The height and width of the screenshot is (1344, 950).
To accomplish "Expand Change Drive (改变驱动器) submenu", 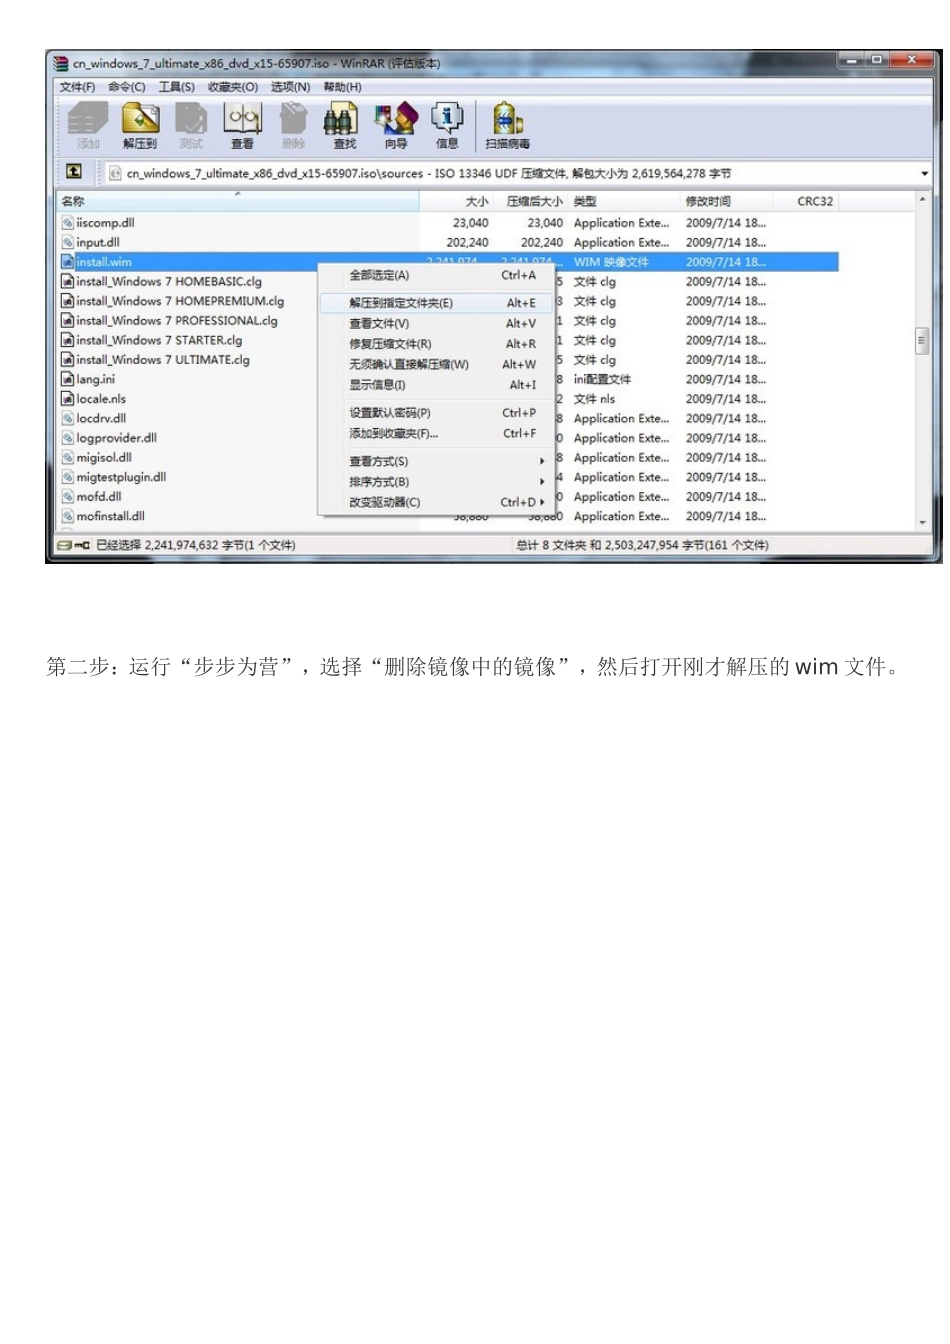I will coord(435,502).
